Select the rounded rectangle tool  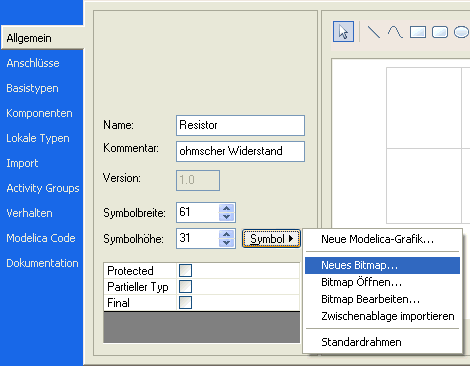click(440, 32)
